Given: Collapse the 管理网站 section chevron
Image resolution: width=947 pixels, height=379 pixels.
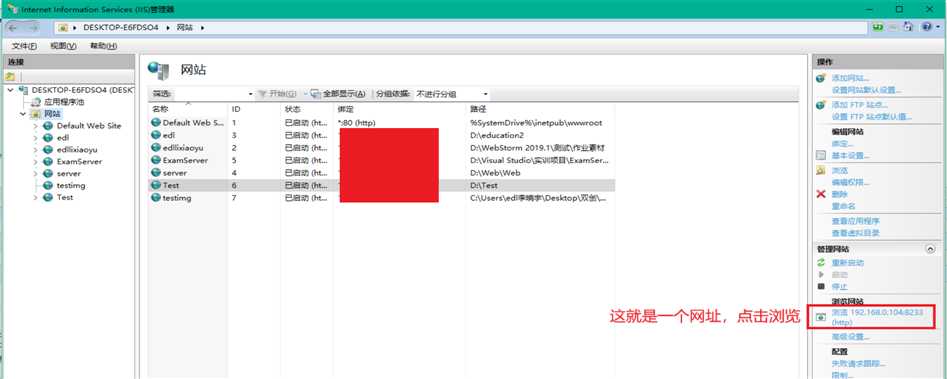Looking at the screenshot, I should coord(930,249).
